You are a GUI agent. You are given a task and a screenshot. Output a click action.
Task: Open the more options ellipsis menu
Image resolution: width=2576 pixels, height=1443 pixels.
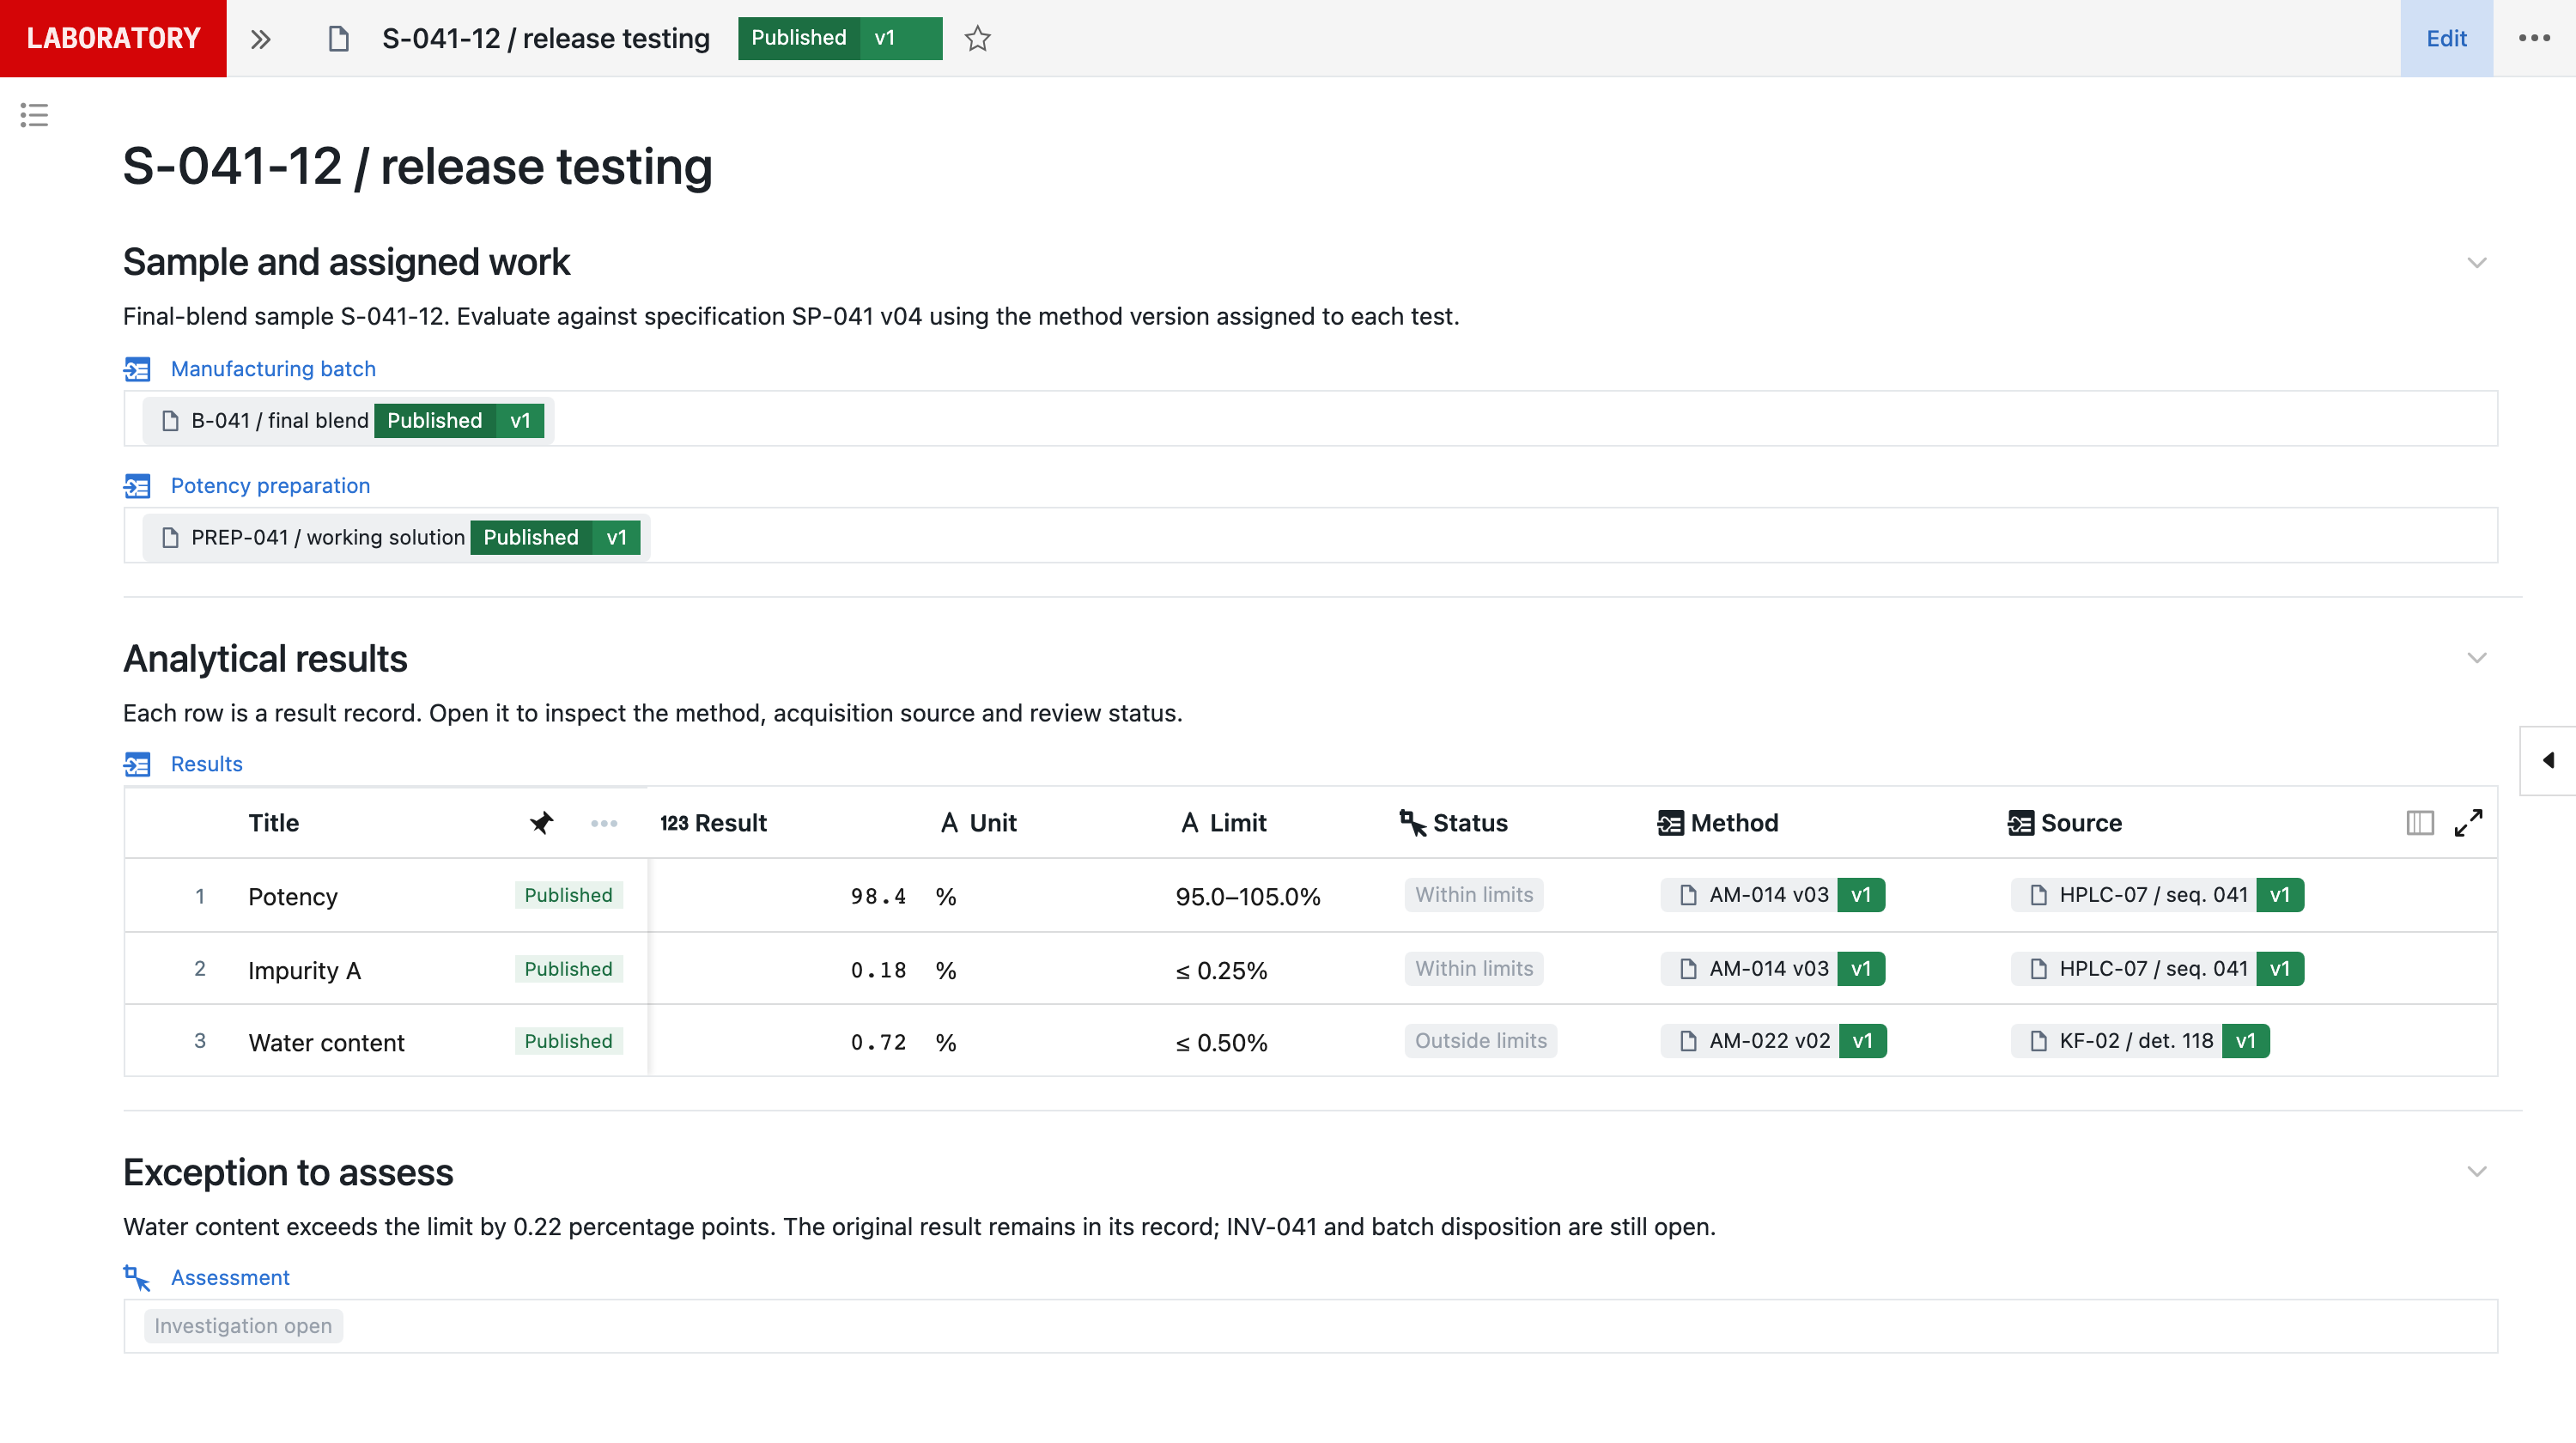[2534, 38]
